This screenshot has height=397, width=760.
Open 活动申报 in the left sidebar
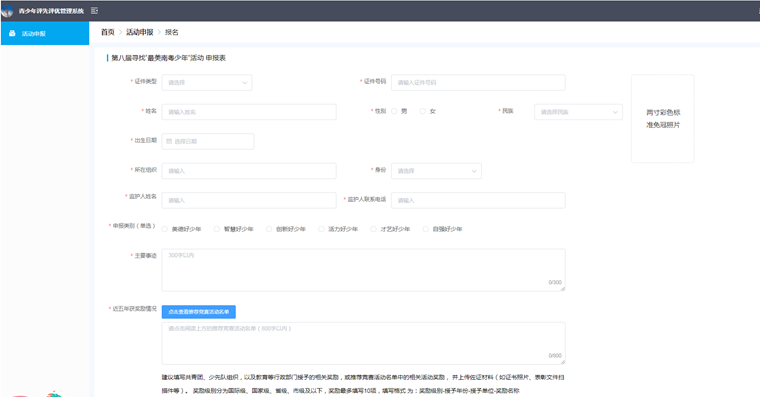point(45,33)
